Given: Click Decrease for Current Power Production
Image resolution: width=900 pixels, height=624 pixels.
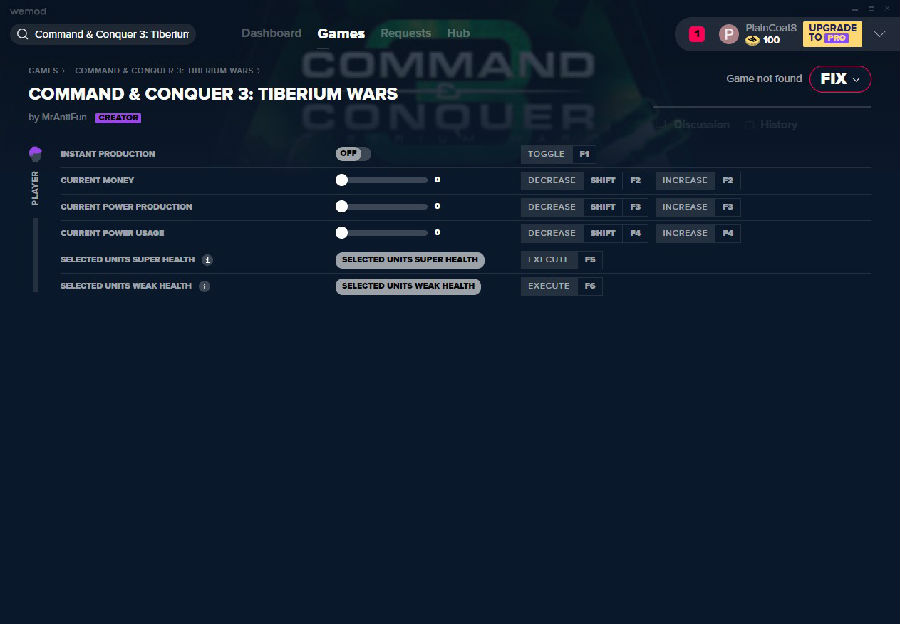Looking at the screenshot, I should 552,207.
